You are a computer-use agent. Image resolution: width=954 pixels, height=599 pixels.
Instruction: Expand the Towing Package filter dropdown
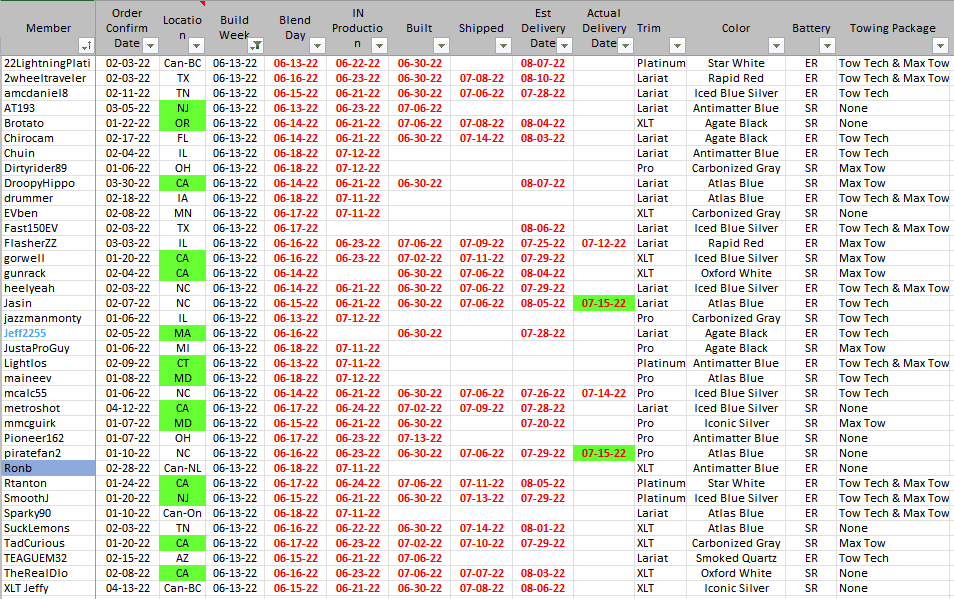[940, 46]
